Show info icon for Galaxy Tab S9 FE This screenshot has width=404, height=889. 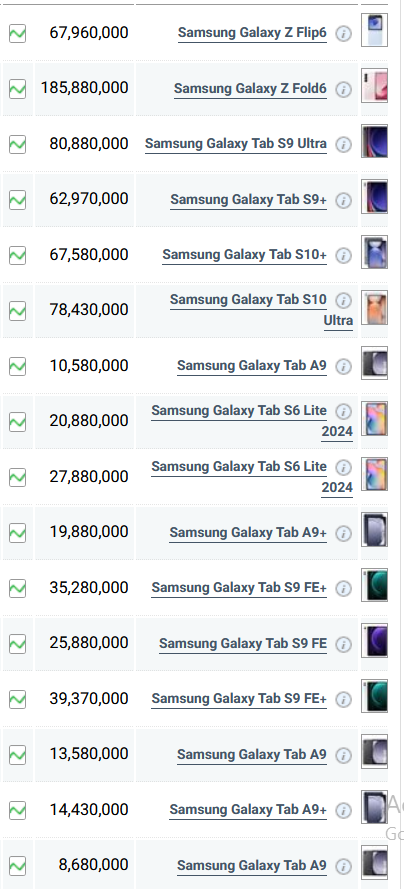pos(343,645)
